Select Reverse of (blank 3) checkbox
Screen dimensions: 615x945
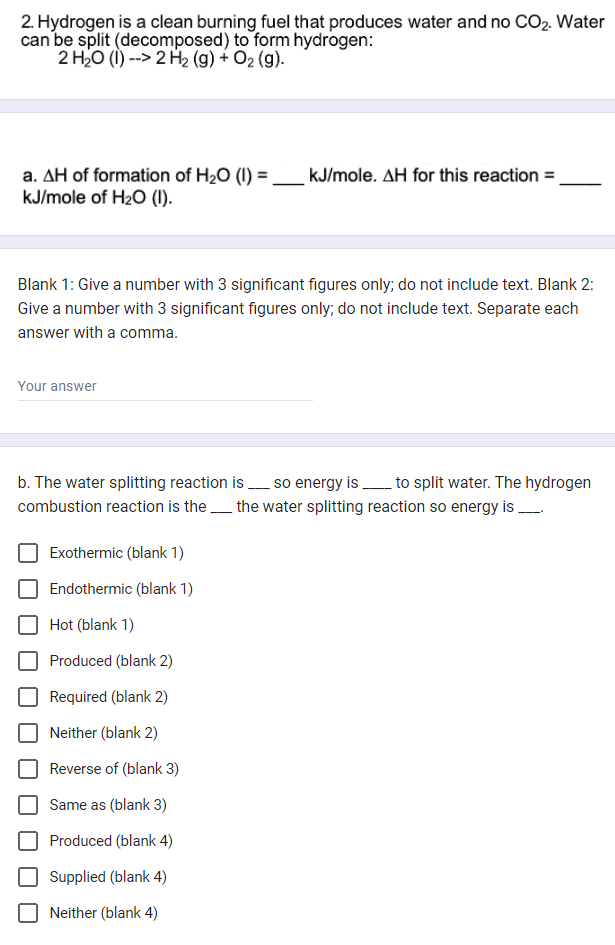pos(28,768)
